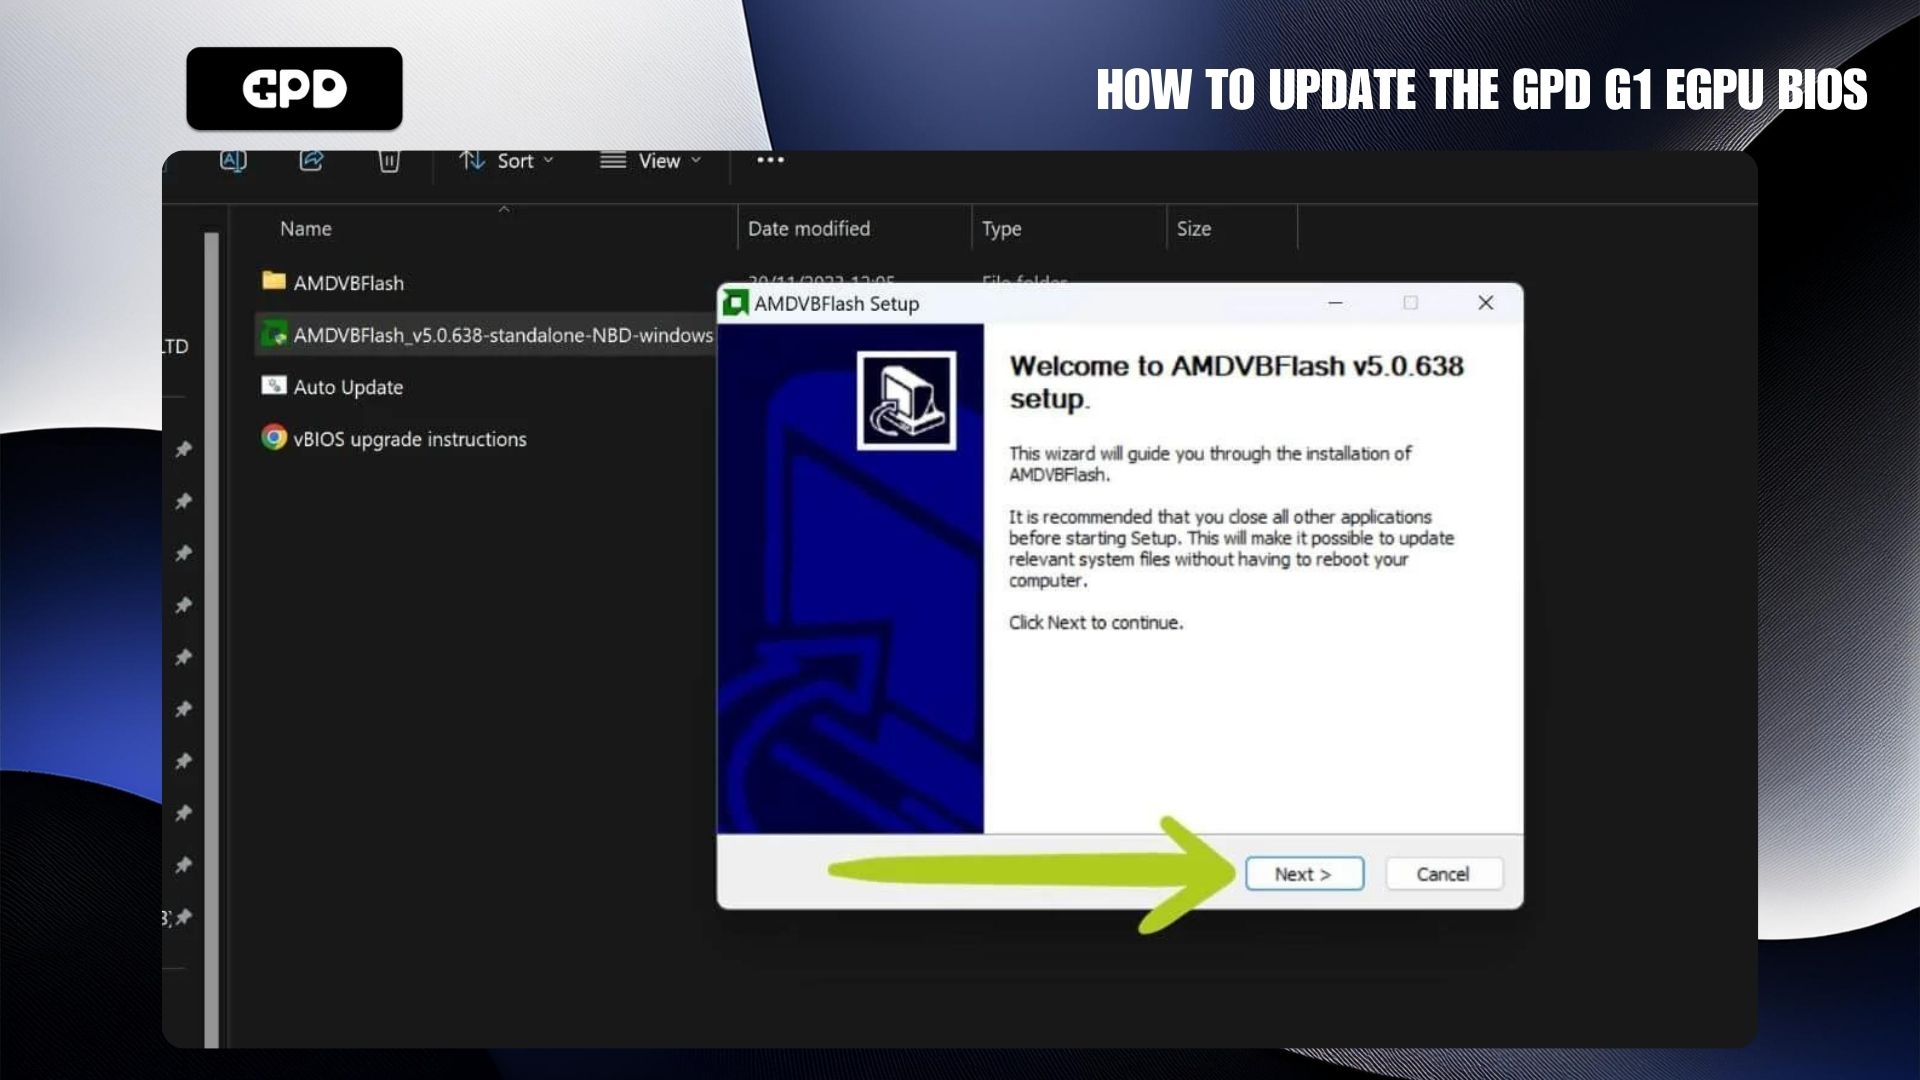Click the Delete trash icon
The height and width of the screenshot is (1080, 1920).
tap(389, 161)
